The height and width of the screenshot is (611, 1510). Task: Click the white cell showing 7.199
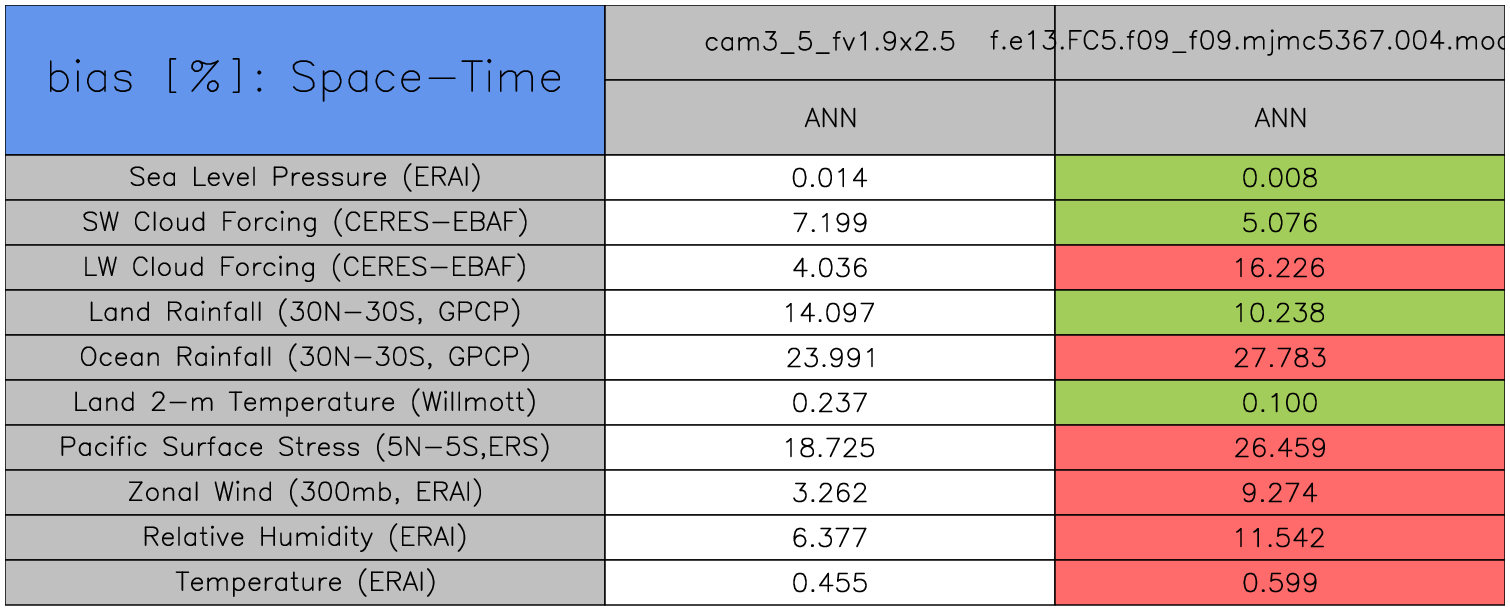829,222
